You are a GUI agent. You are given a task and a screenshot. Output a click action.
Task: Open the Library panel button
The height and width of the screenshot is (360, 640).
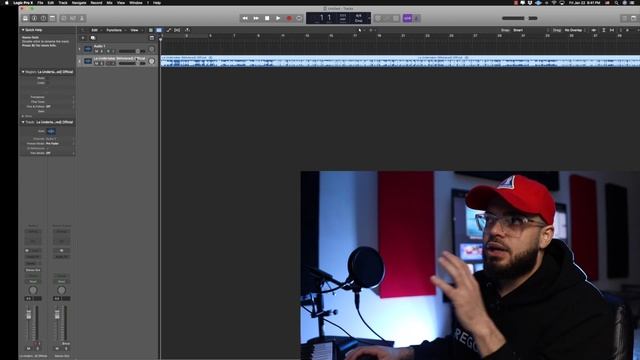(25, 18)
